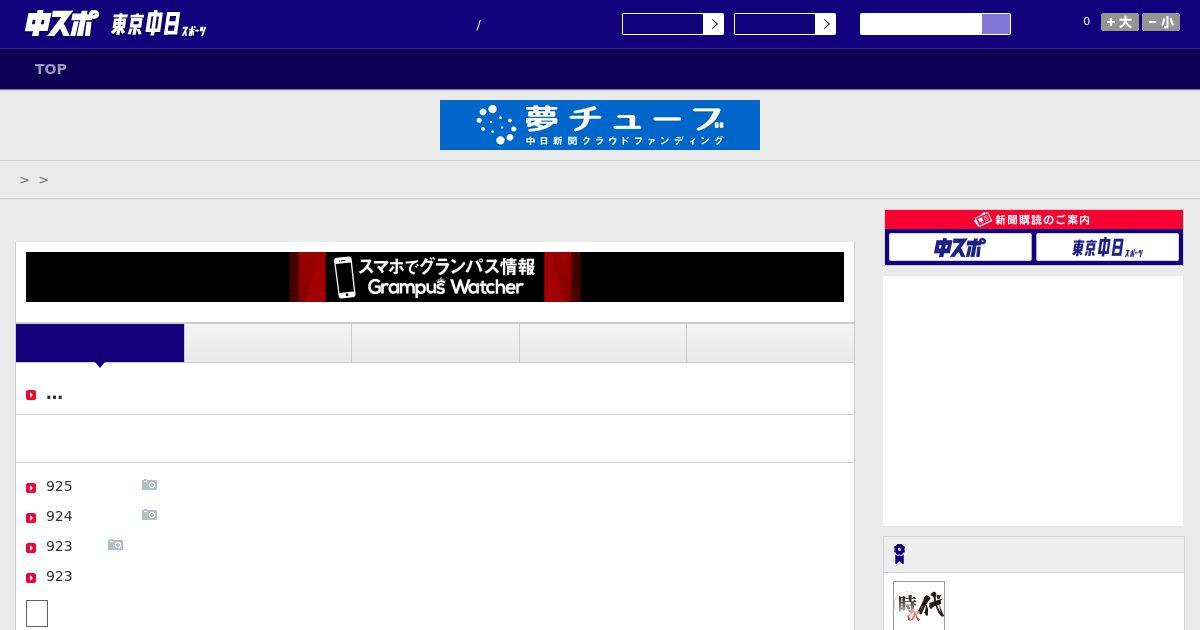The width and height of the screenshot is (1200, 630).
Task: Click the 中スポ logo in the header
Action: pos(61,24)
